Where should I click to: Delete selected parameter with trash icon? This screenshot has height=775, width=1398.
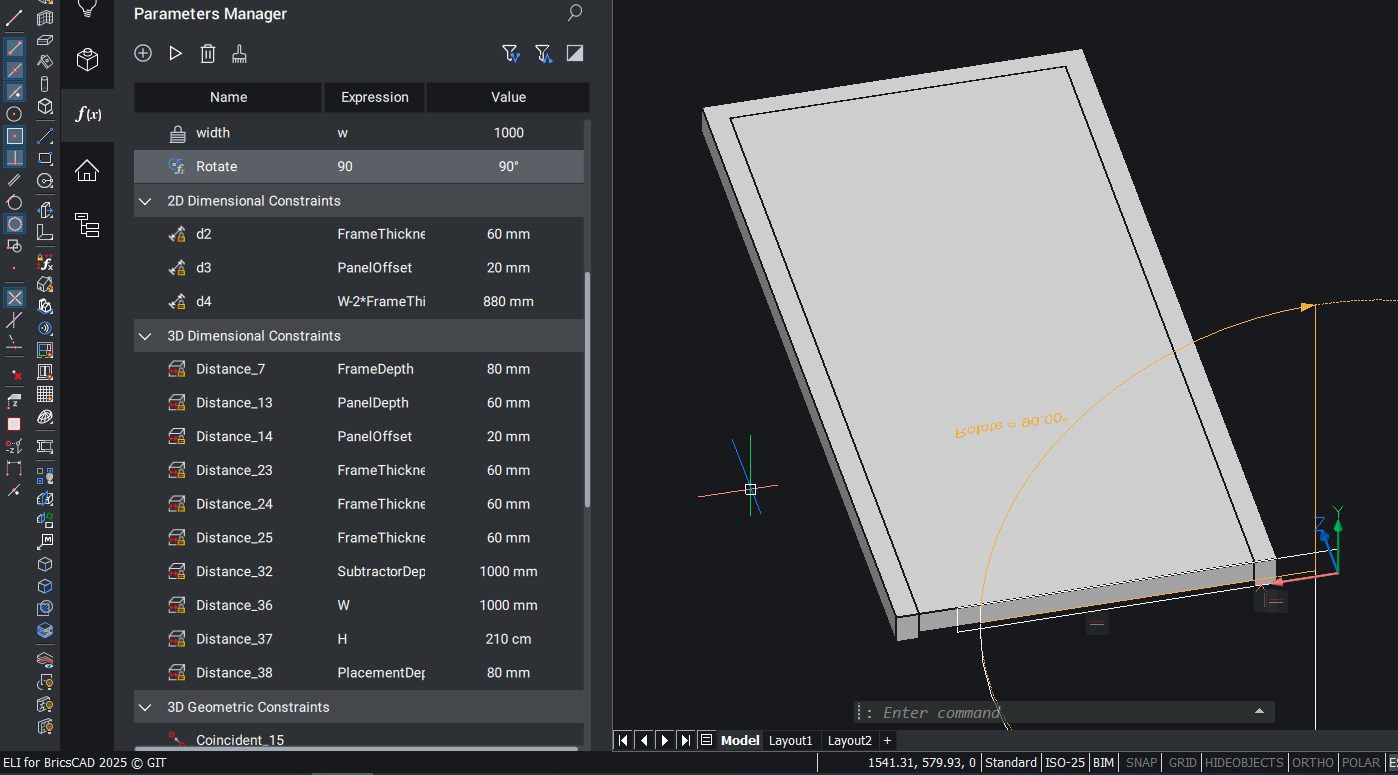point(208,54)
